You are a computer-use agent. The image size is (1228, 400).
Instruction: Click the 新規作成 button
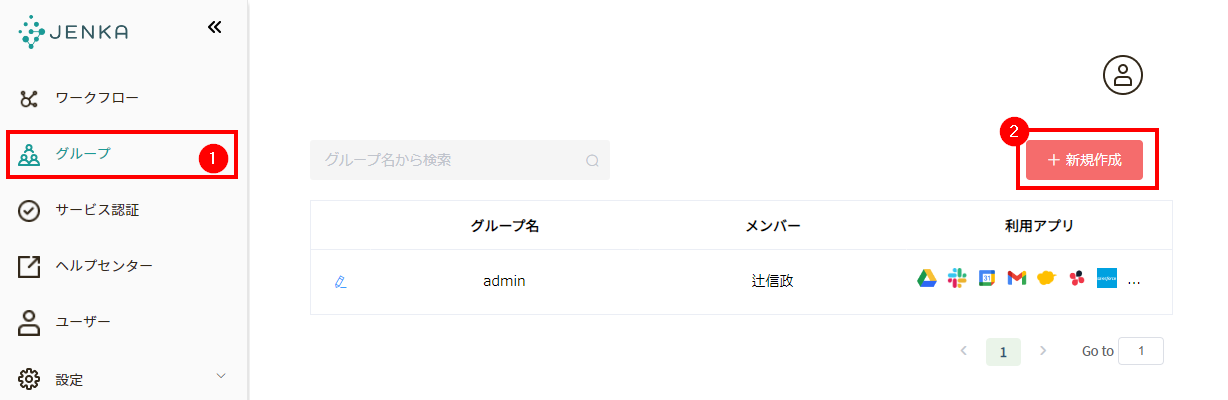(x=1084, y=160)
